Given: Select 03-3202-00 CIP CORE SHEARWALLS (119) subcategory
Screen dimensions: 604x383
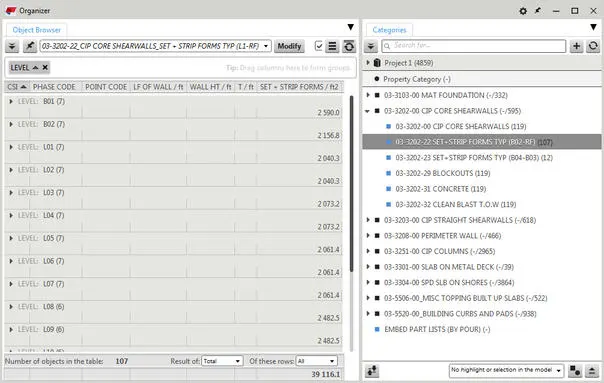Looking at the screenshot, I should [x=461, y=126].
